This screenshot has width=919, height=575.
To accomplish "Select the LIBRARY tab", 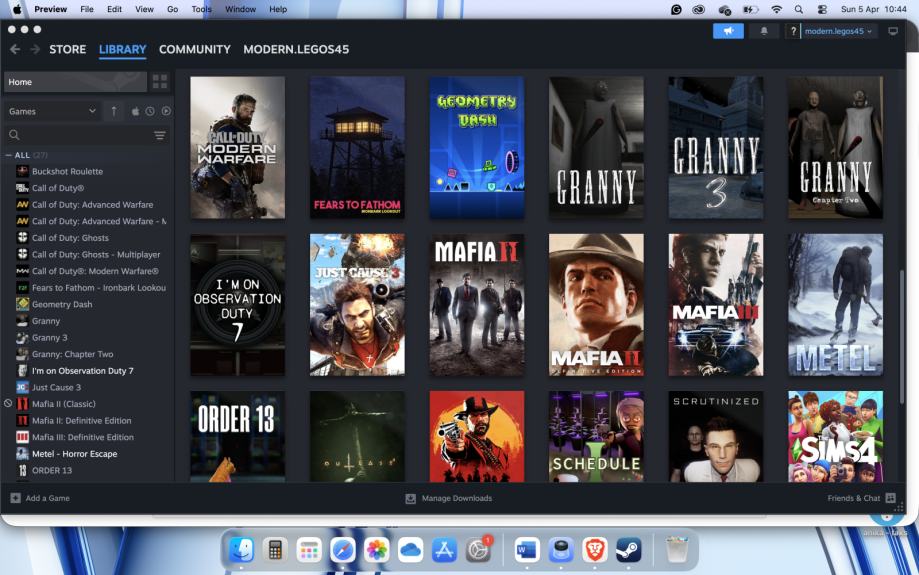I will (x=122, y=49).
